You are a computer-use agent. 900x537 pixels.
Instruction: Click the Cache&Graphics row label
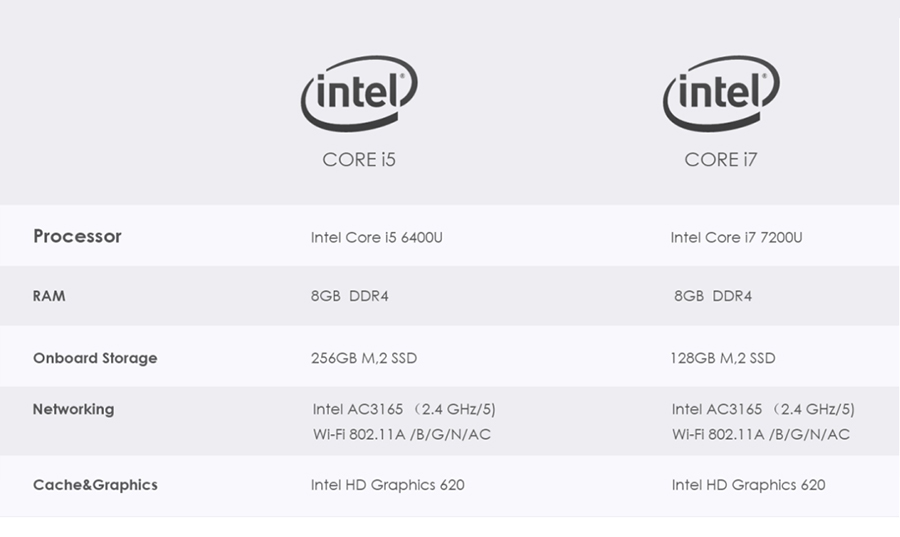pyautogui.click(x=95, y=485)
